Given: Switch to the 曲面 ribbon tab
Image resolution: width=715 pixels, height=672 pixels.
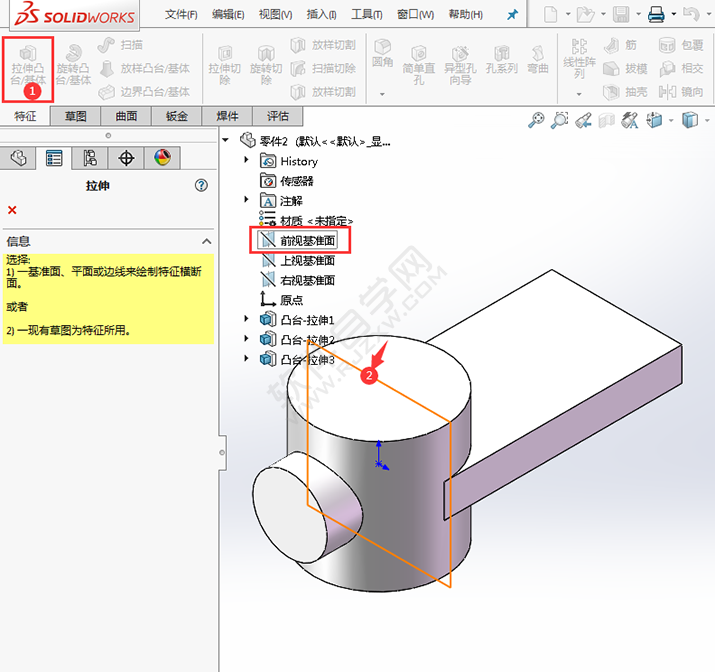Looking at the screenshot, I should 126,116.
